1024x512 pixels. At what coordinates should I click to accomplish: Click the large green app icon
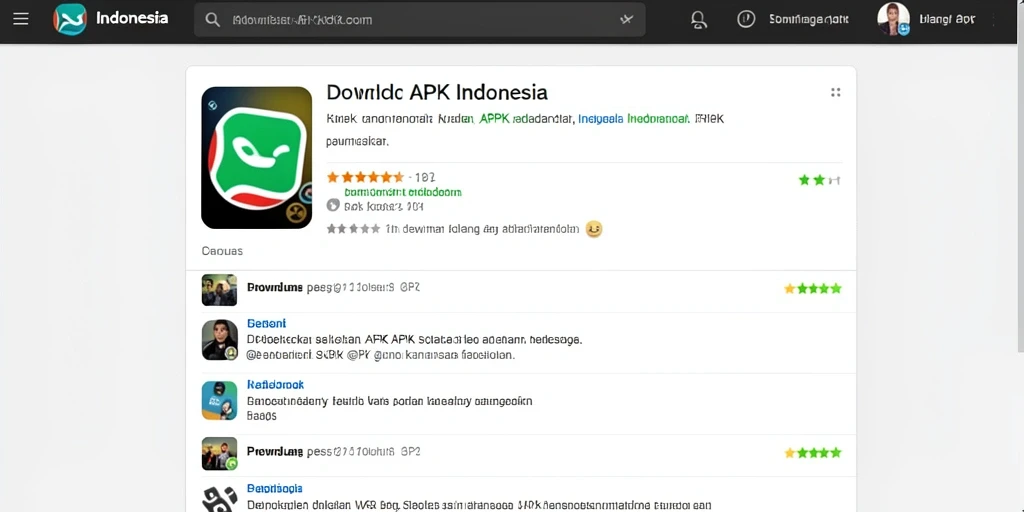(257, 157)
